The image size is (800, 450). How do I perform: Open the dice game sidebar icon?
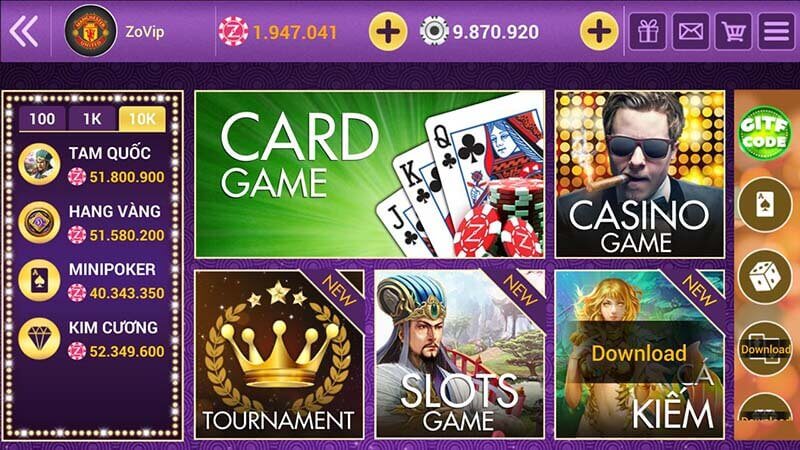click(764, 277)
